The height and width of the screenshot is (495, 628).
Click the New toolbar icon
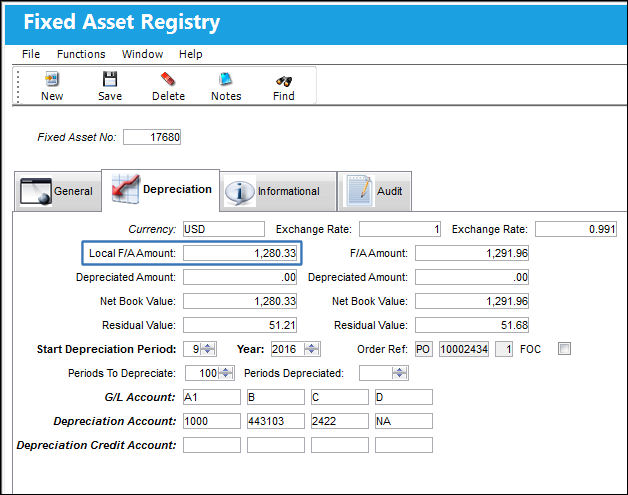tap(52, 79)
